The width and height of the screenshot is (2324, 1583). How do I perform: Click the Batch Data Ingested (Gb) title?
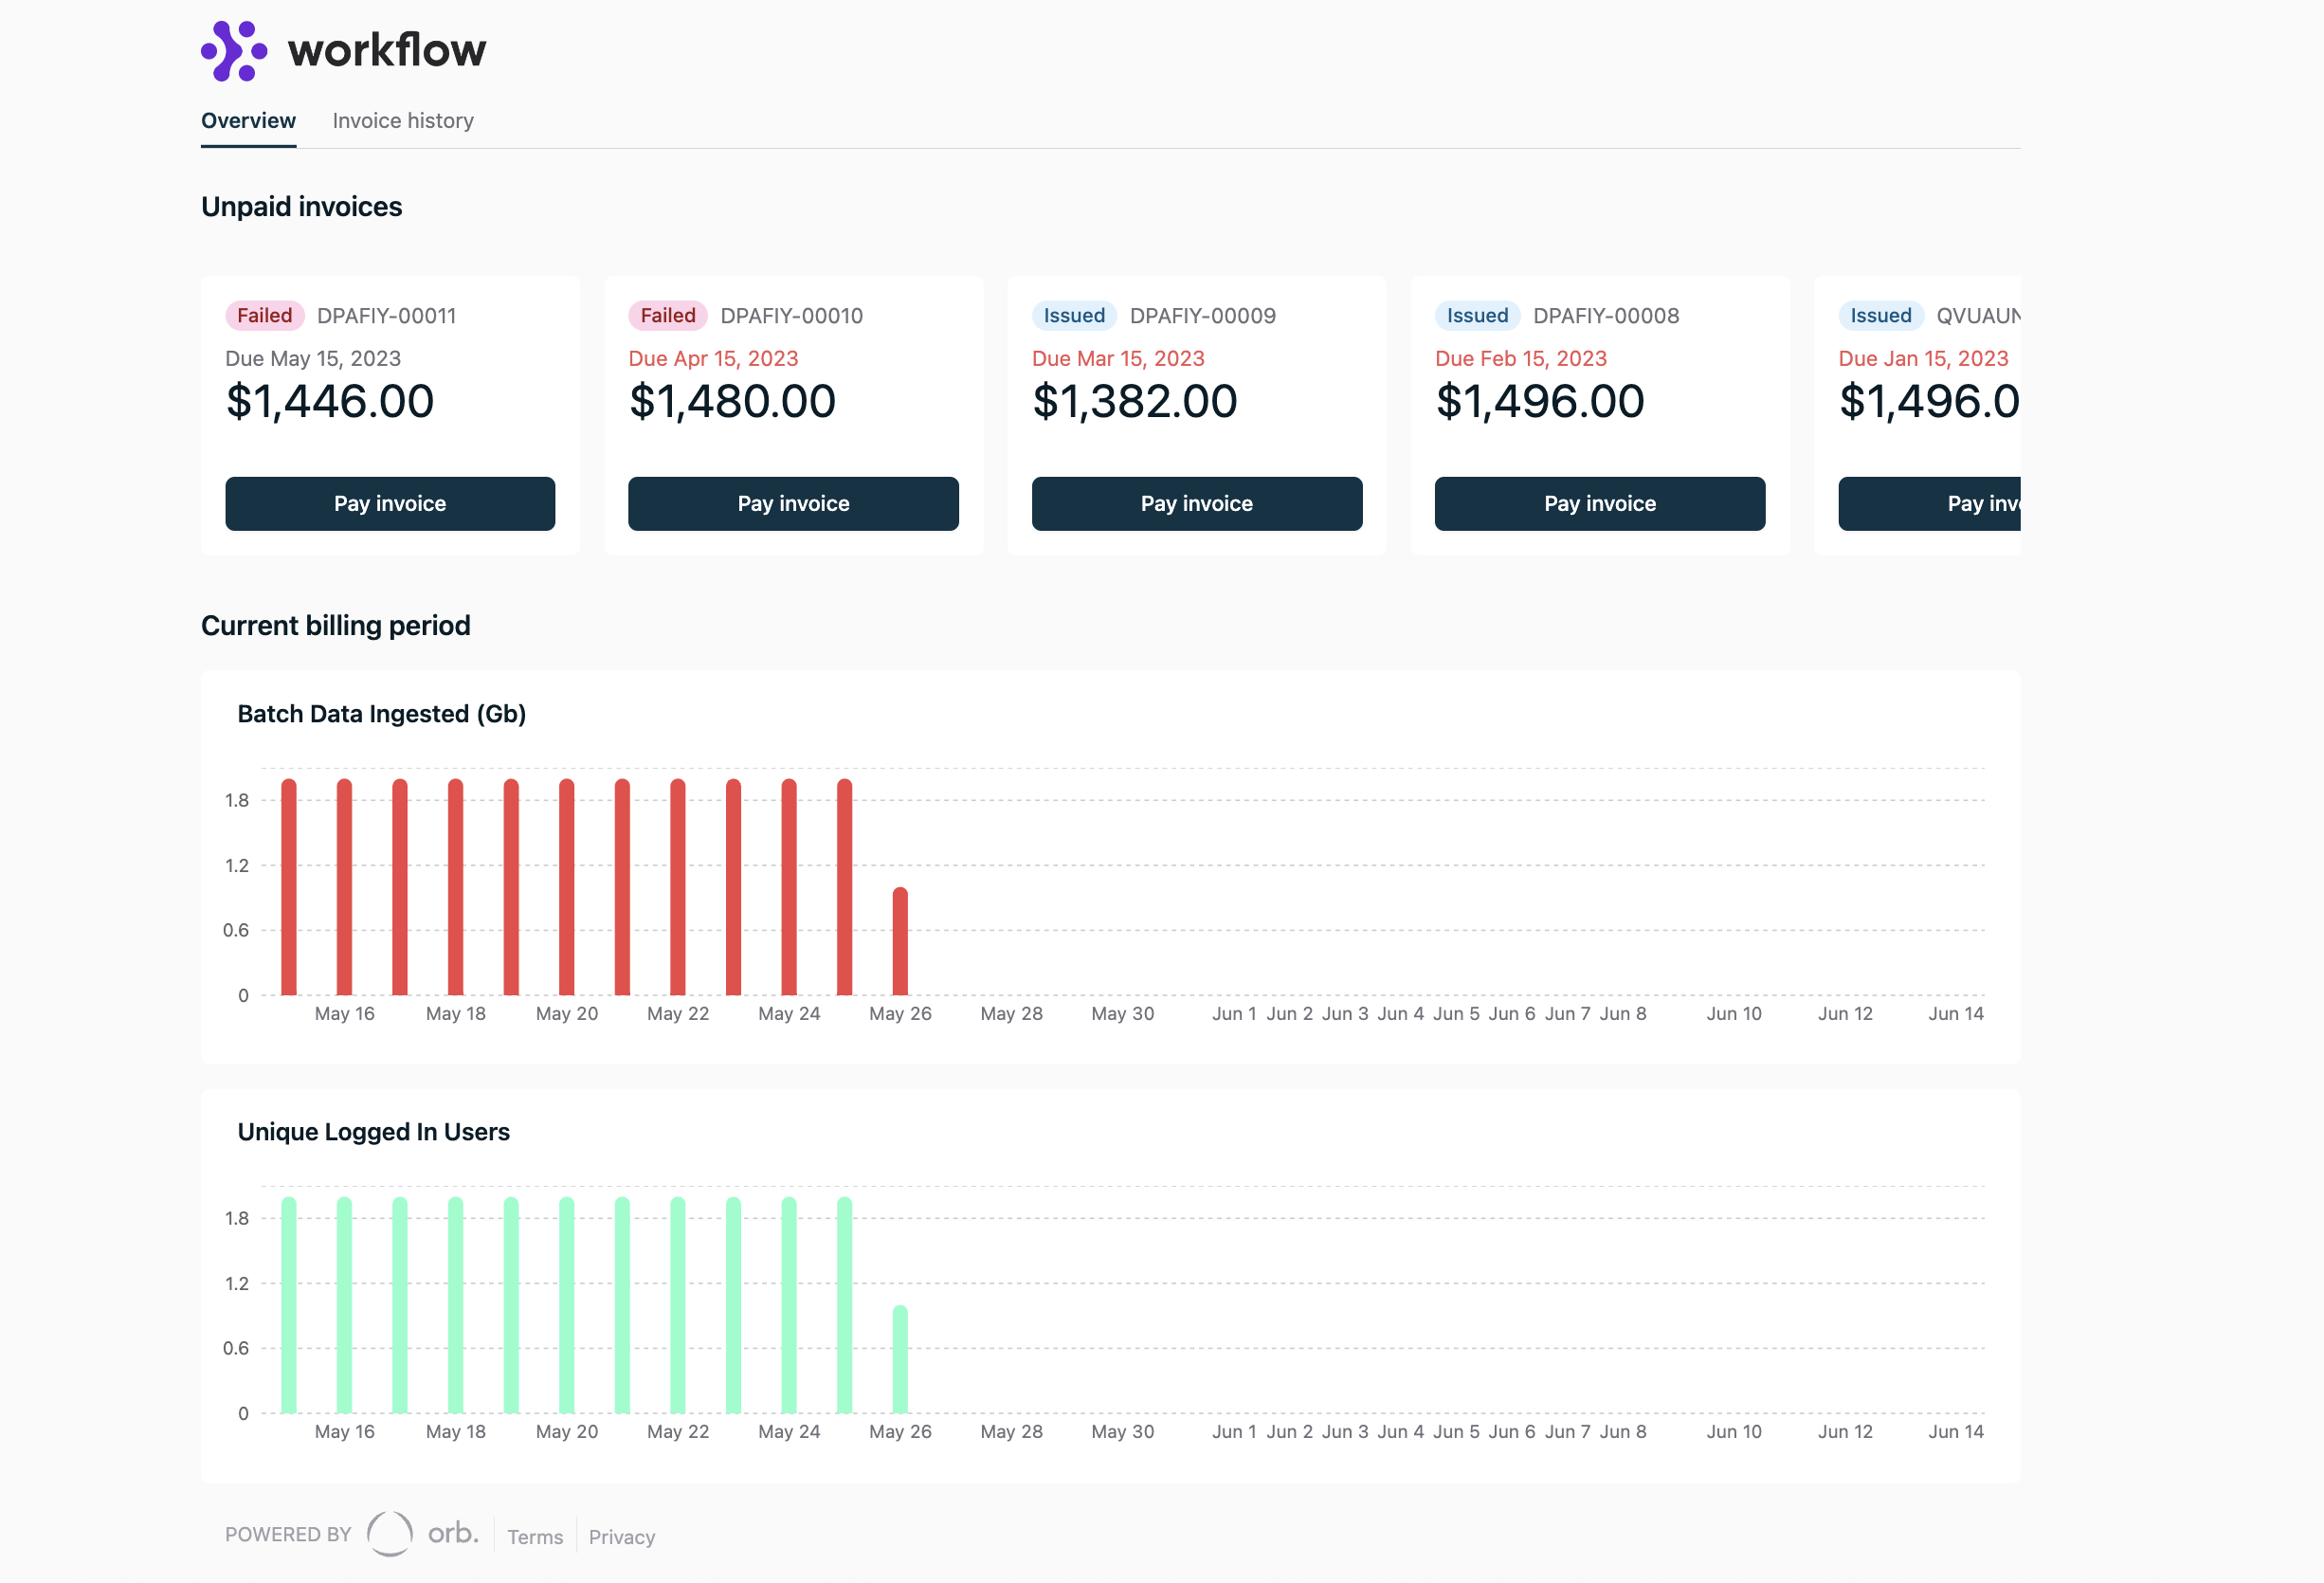382,714
